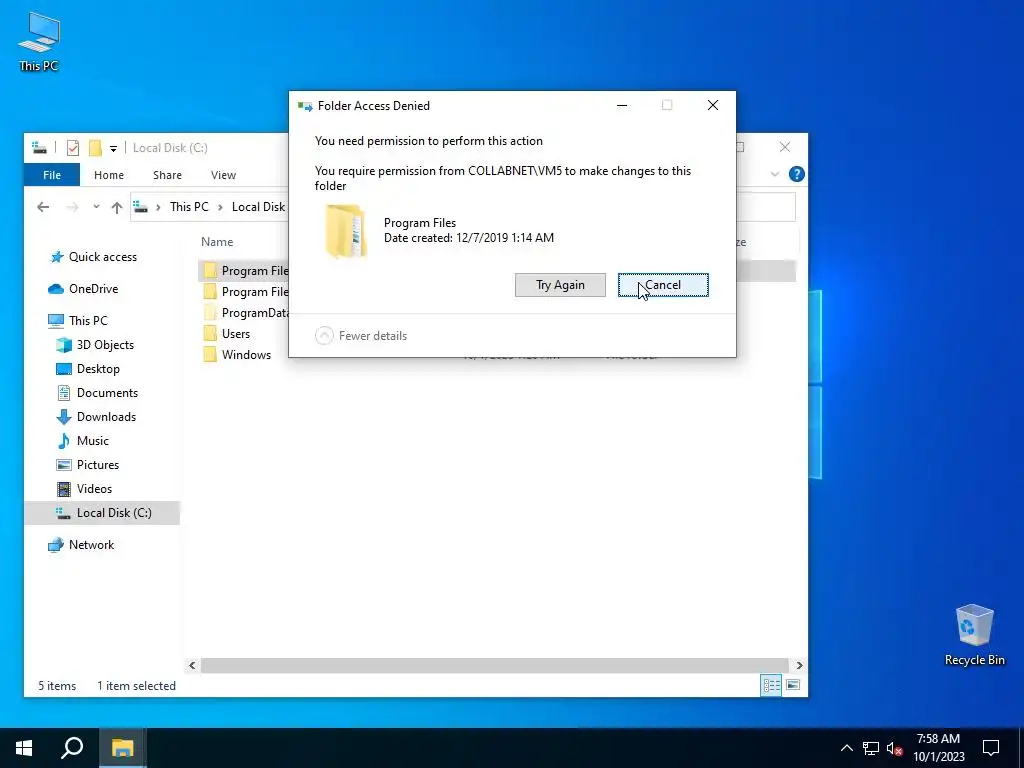
Task: Select the Users folder row
Action: coord(245,334)
